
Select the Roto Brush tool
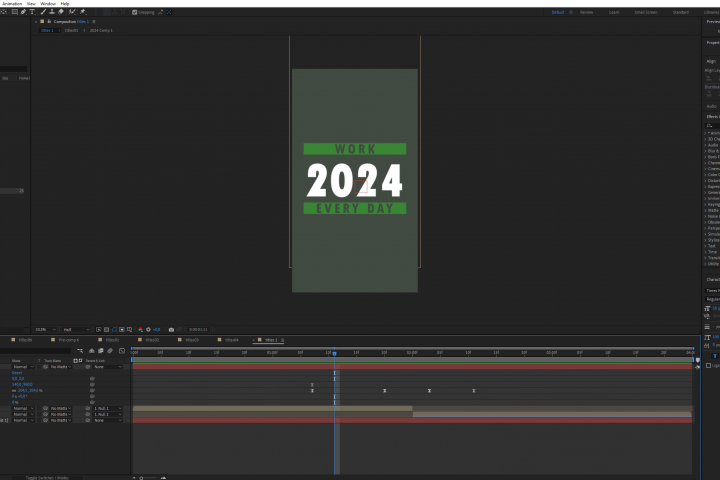pyautogui.click(x=72, y=12)
